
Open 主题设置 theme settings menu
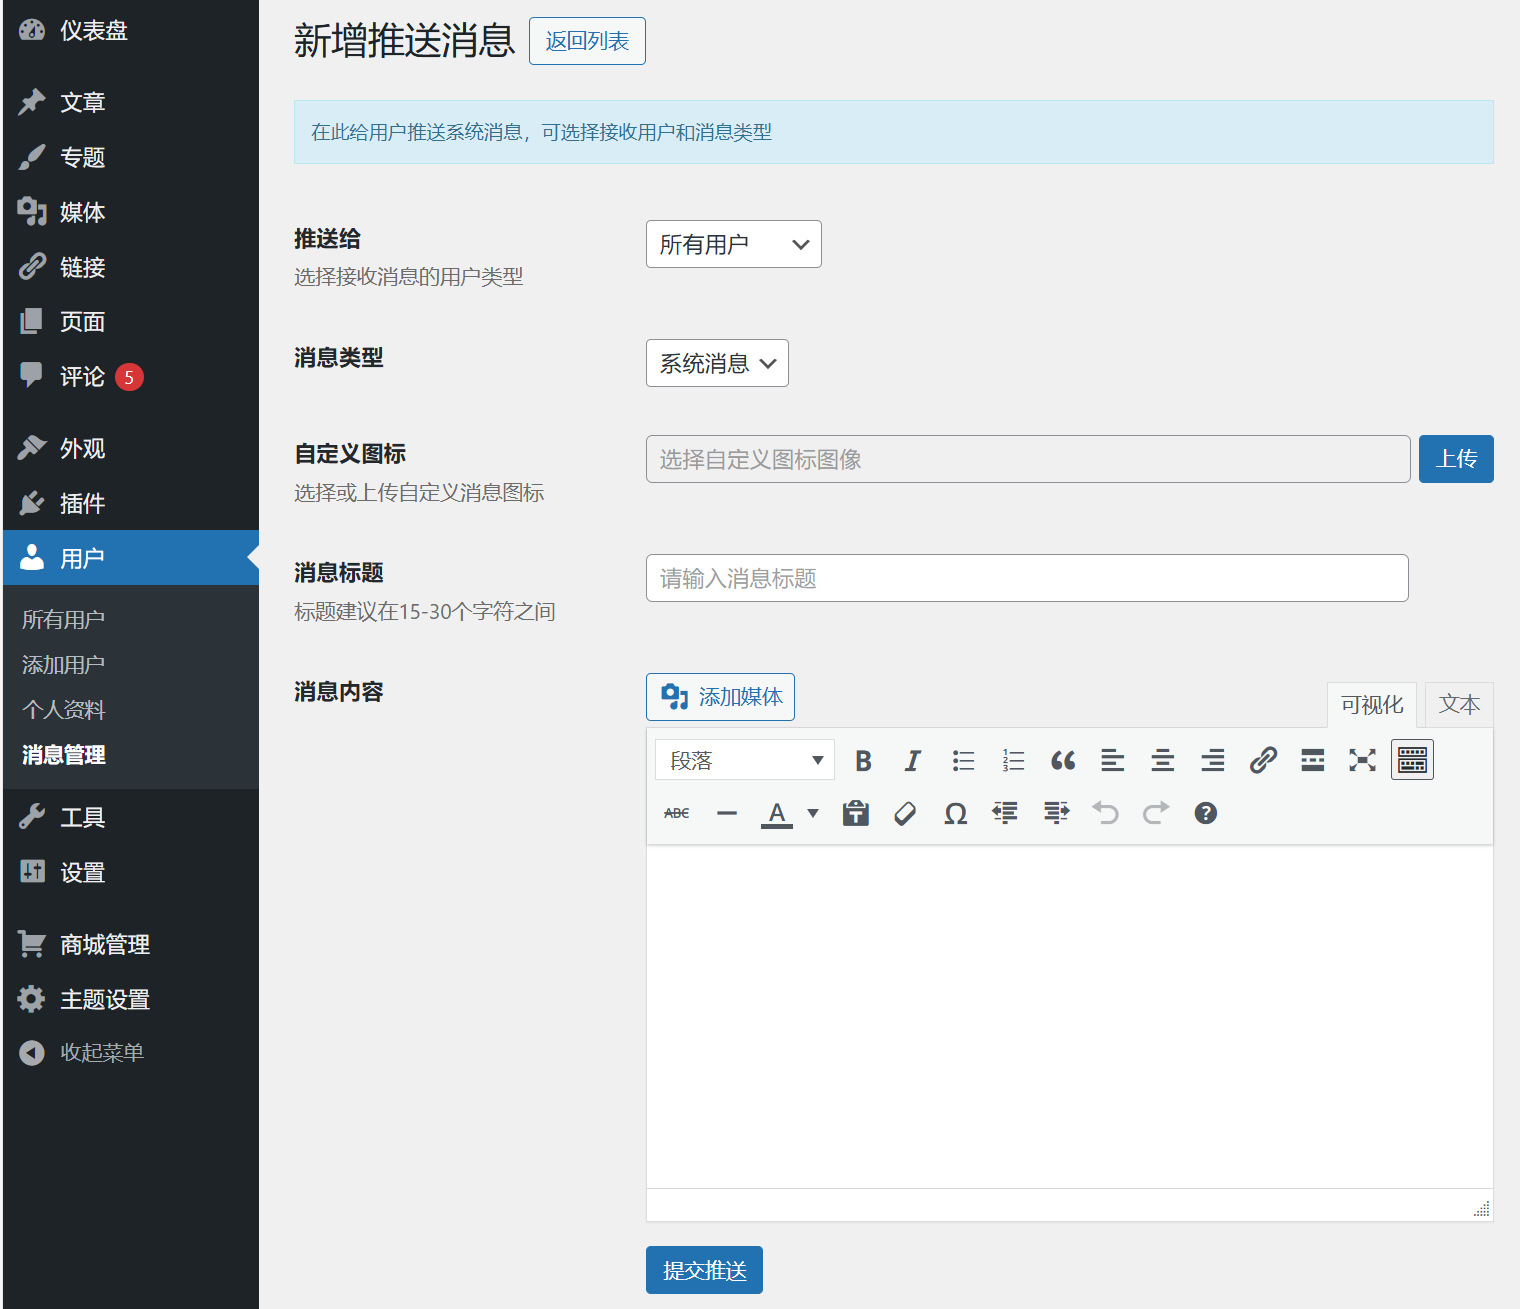[x=130, y=999]
